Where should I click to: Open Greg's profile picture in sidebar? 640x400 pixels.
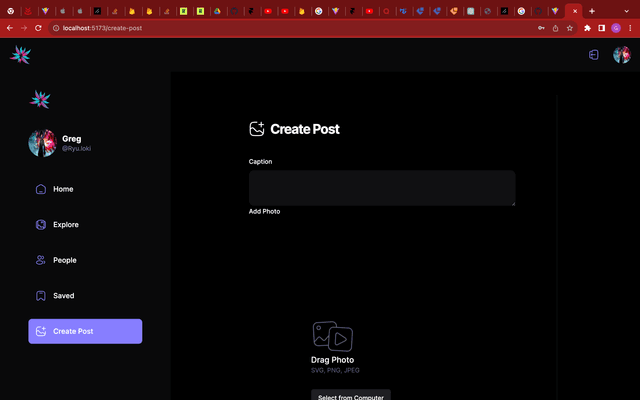pyautogui.click(x=42, y=143)
